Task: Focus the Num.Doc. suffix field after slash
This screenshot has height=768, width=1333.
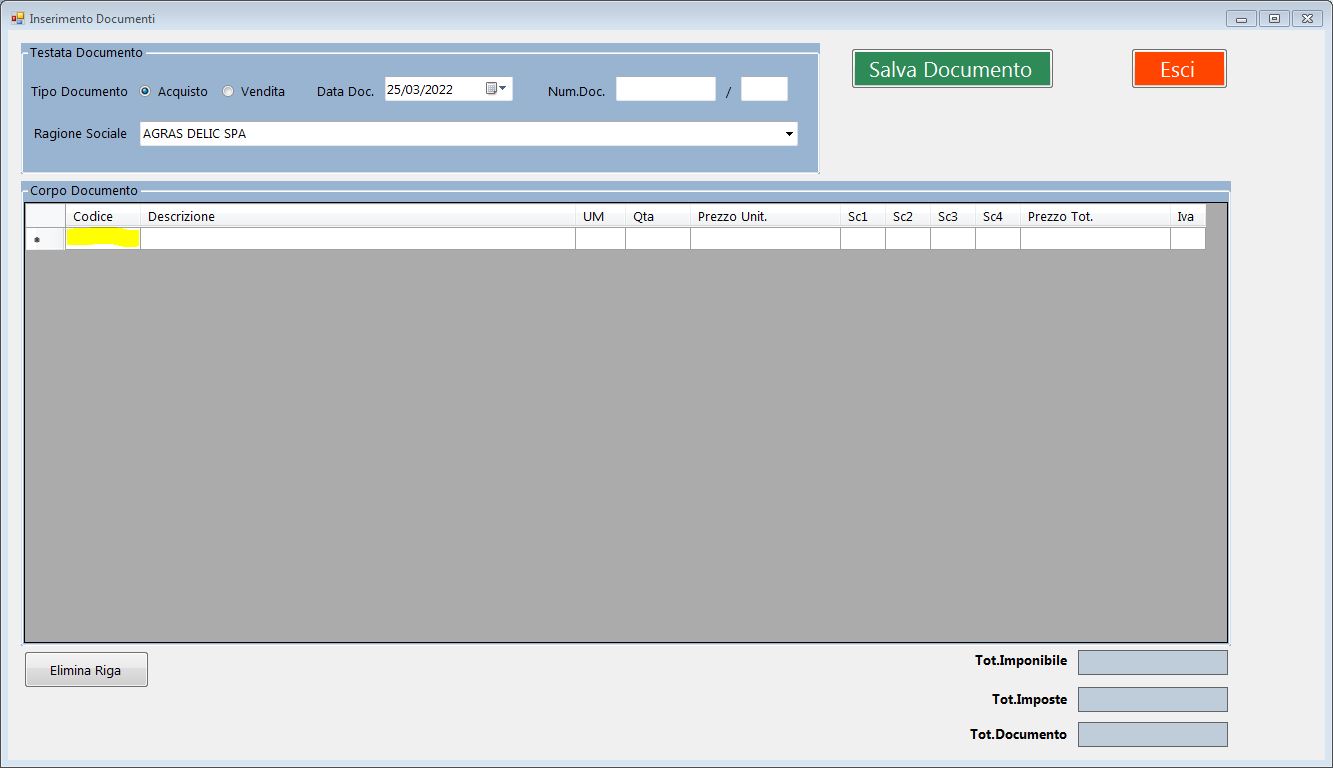Action: pos(764,89)
